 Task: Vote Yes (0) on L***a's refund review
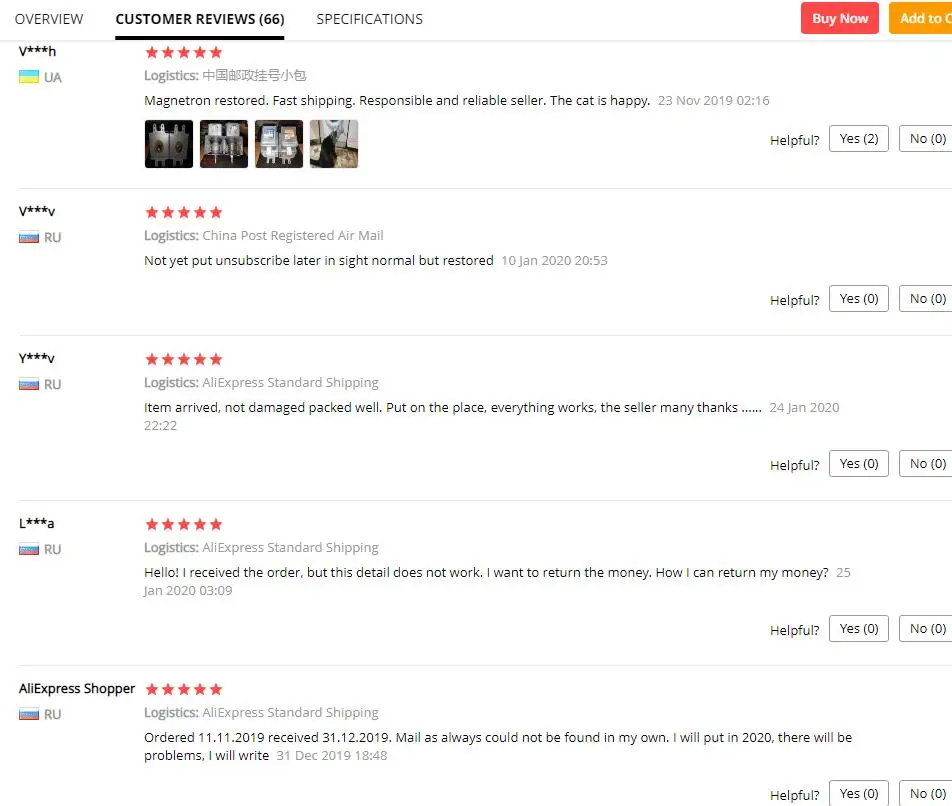pos(858,629)
